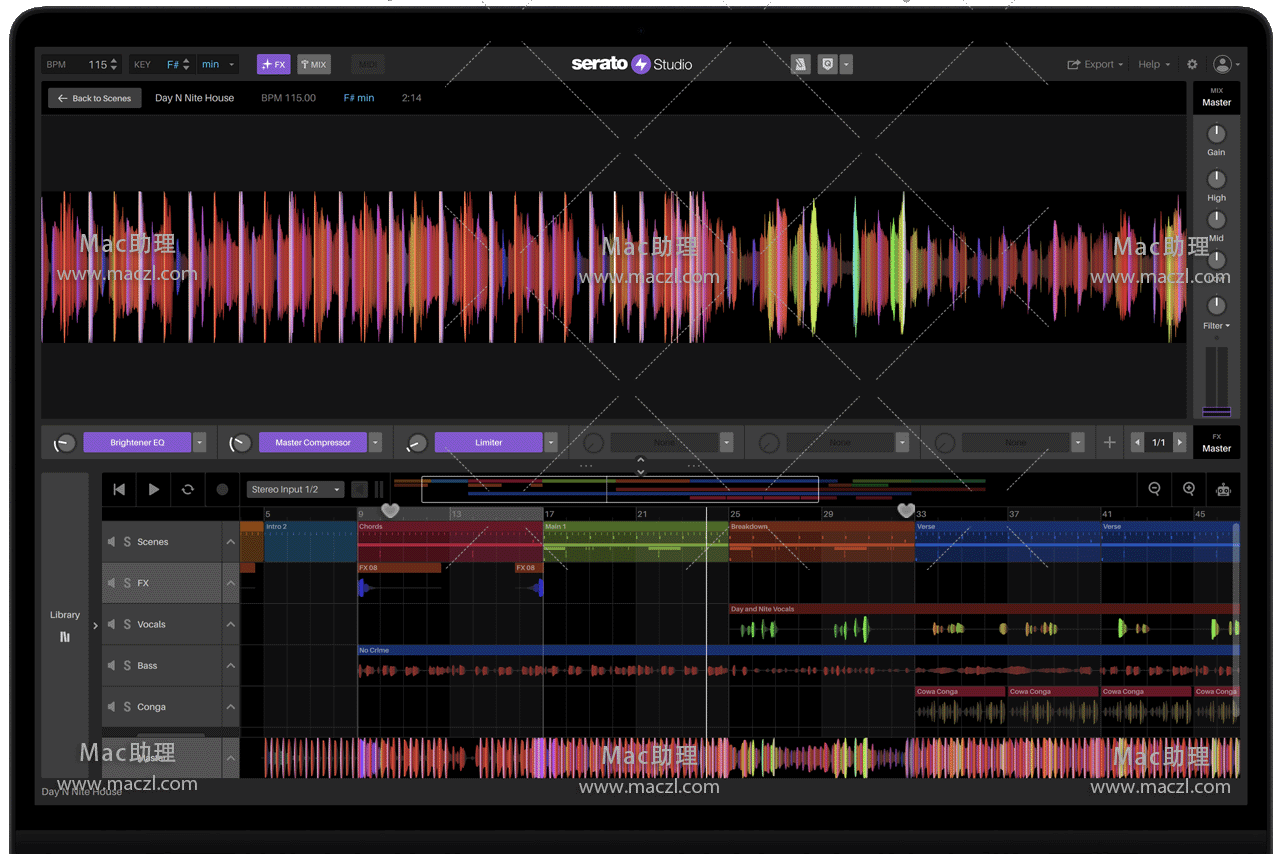Click the add FX slot plus icon
The image size is (1282, 858).
[1109, 442]
